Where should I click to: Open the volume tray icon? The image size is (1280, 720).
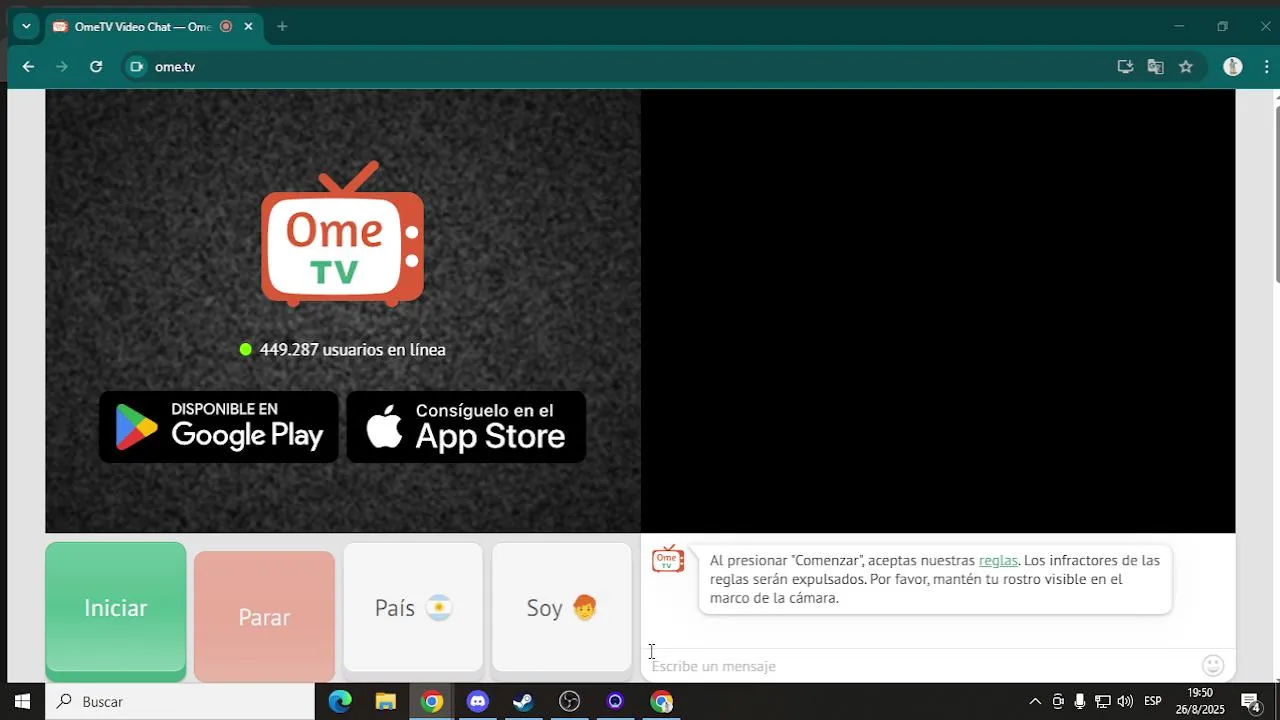pos(1126,702)
